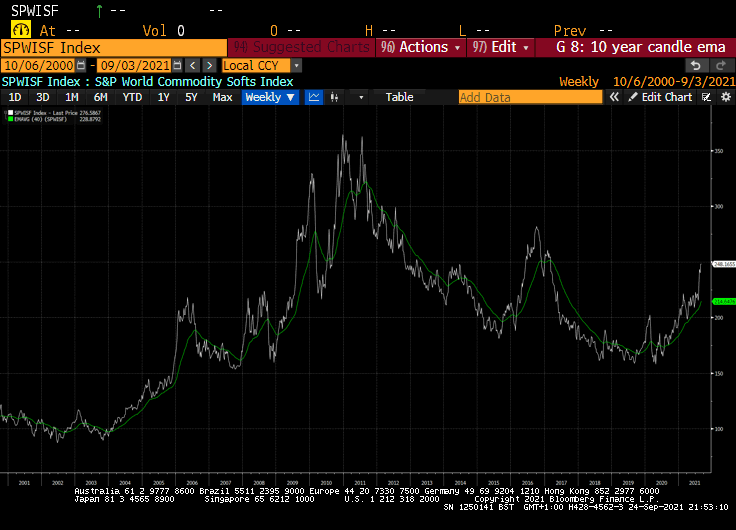
Task: Click the annotate chart checkbox-pencil icon
Action: (705, 97)
